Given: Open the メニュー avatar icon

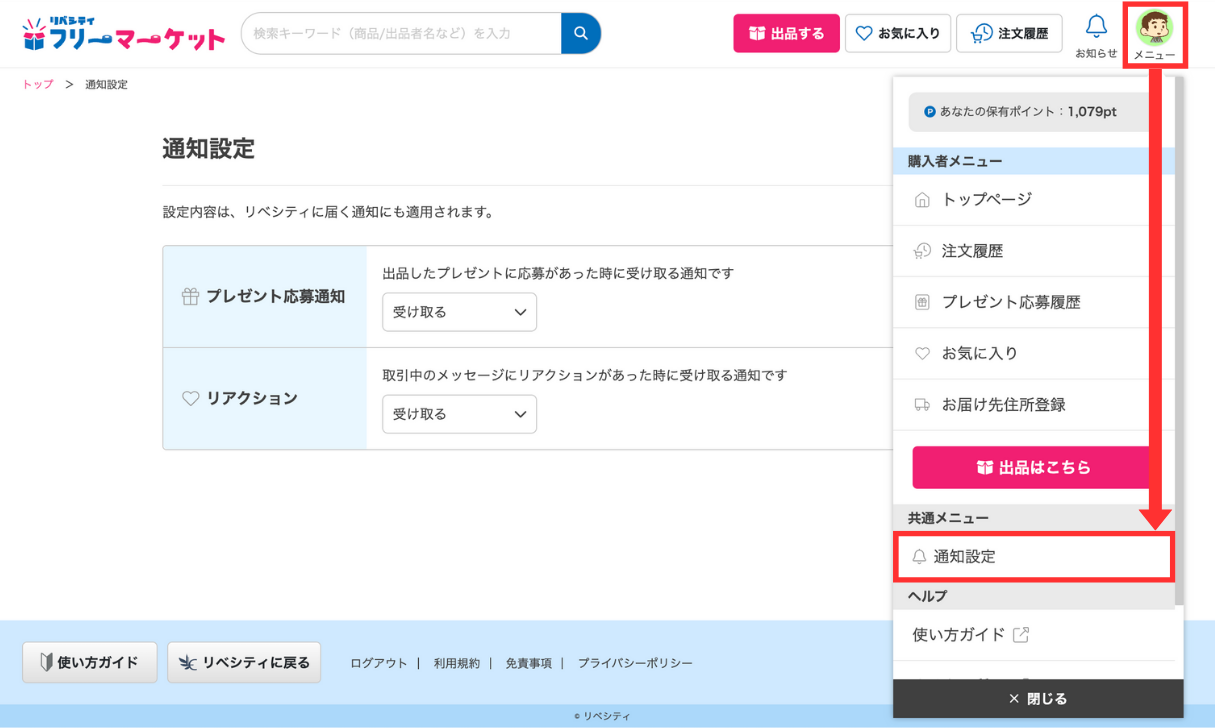Looking at the screenshot, I should (x=1155, y=26).
